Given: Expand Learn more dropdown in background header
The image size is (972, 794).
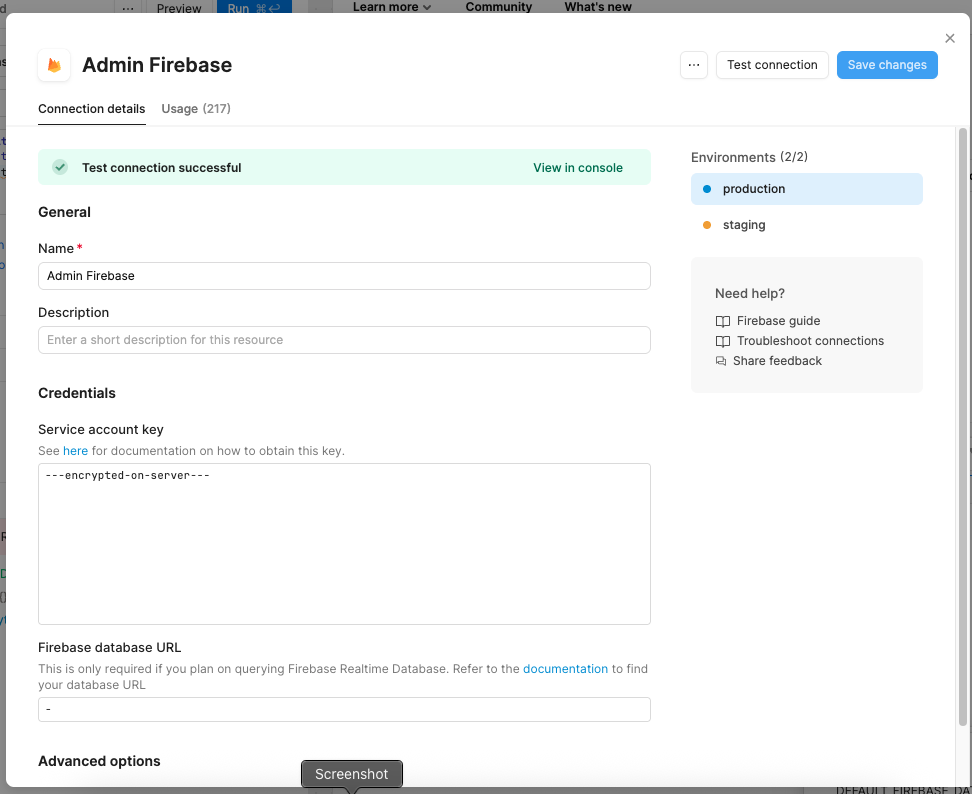Looking at the screenshot, I should pos(392,7).
